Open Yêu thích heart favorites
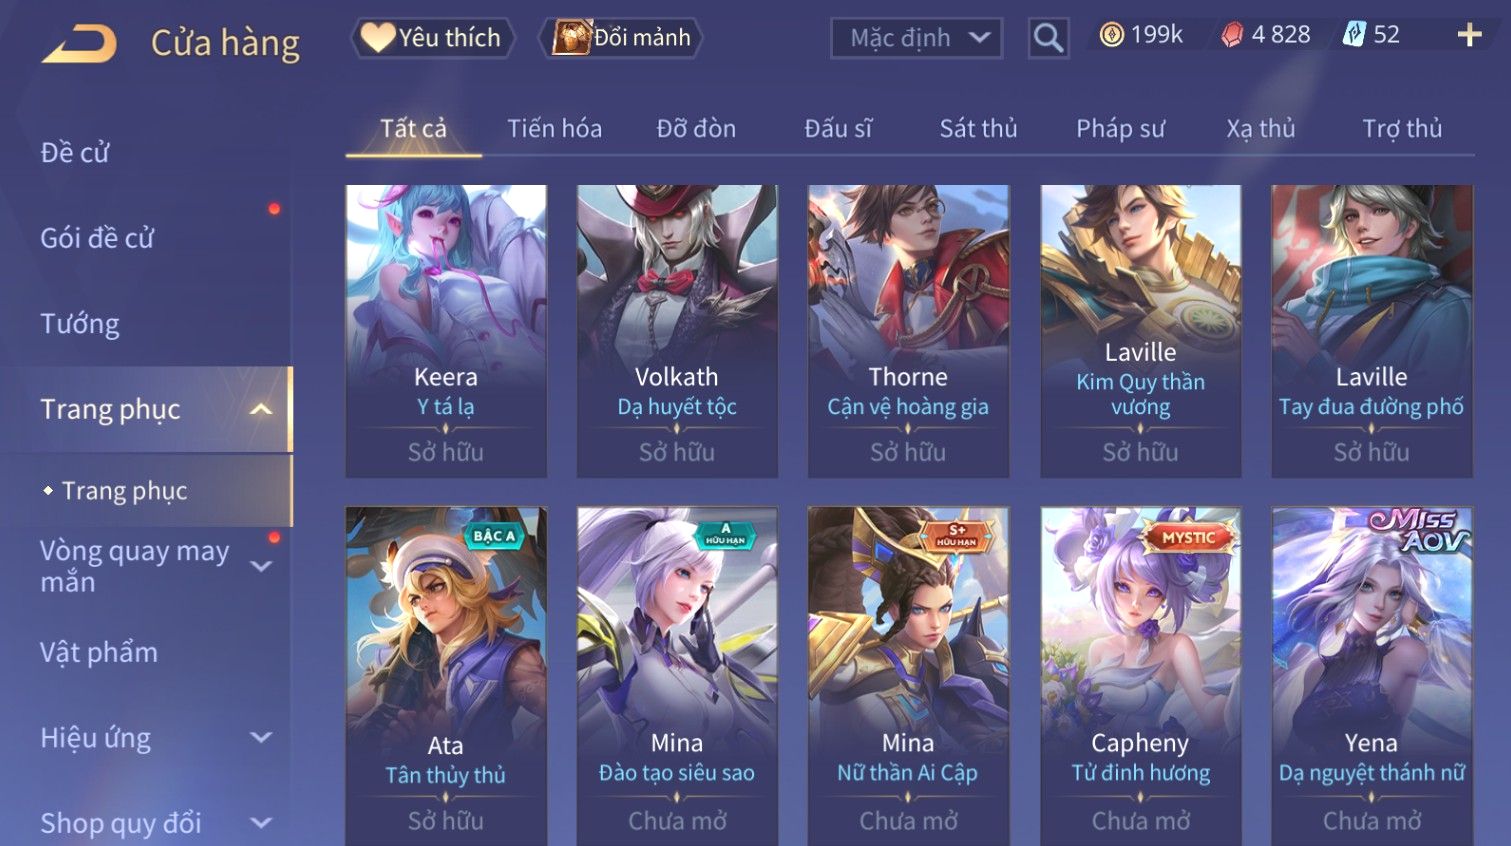This screenshot has height=846, width=1511. click(x=432, y=38)
